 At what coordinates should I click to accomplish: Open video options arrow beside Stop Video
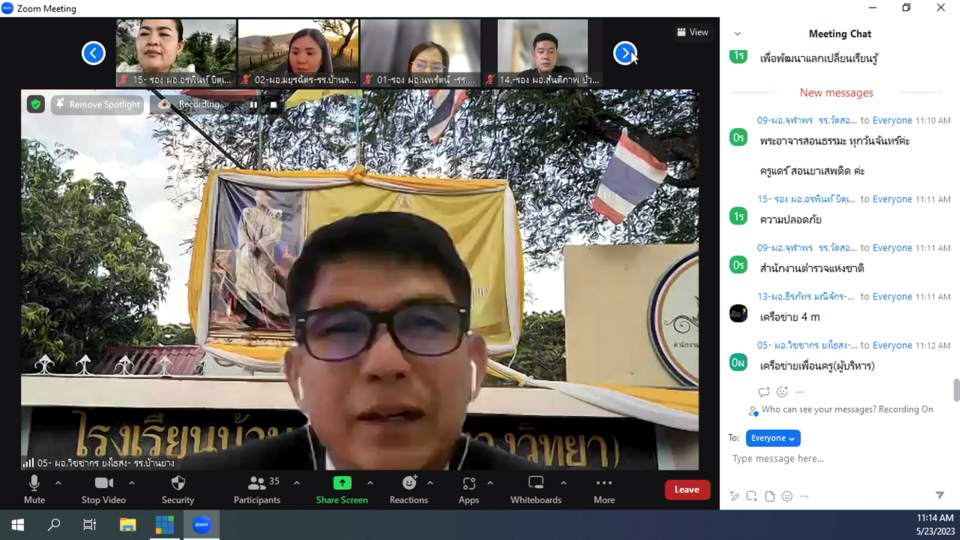[x=132, y=483]
